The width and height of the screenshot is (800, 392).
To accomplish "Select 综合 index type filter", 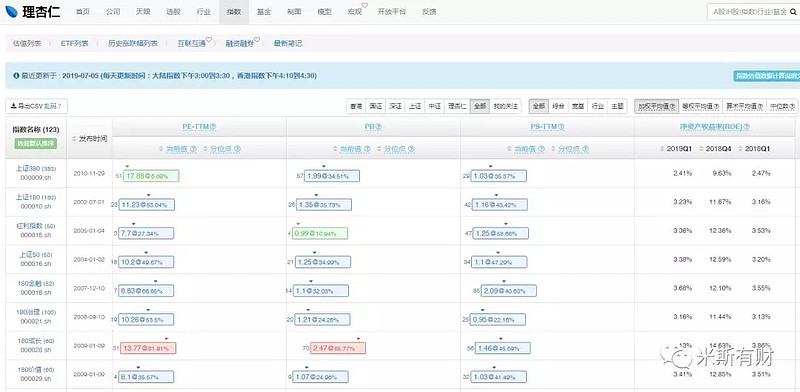I will pos(558,106).
